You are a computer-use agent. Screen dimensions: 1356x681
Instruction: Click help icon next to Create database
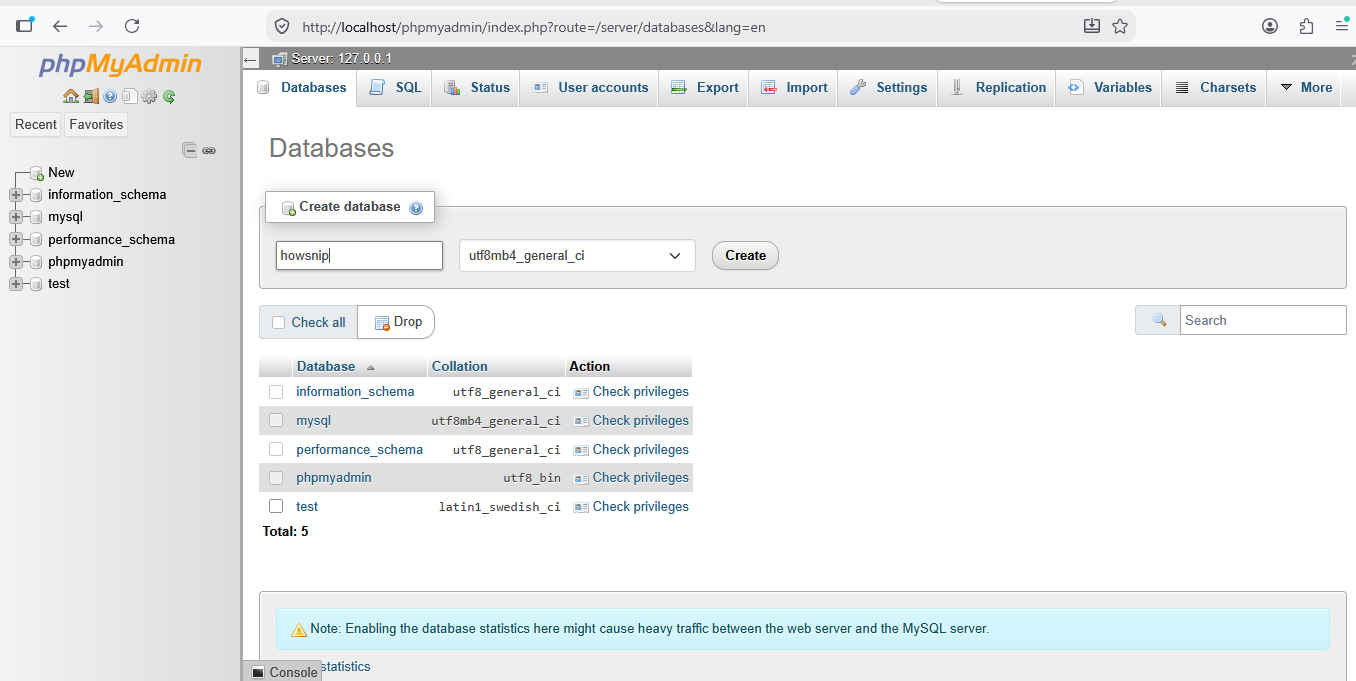[416, 208]
